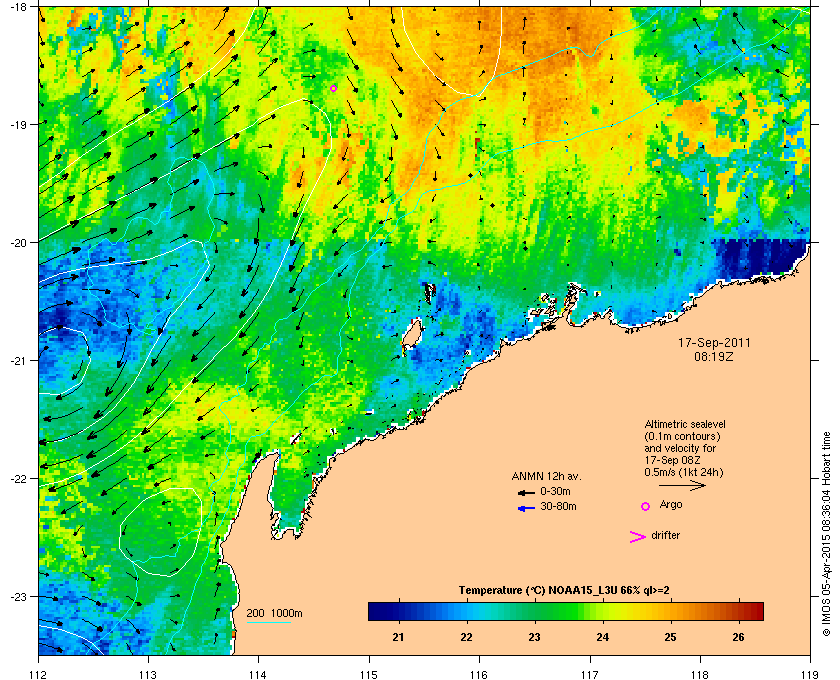Click the latitude axis label -21
This screenshot has height=680, width=840.
pyautogui.click(x=17, y=361)
